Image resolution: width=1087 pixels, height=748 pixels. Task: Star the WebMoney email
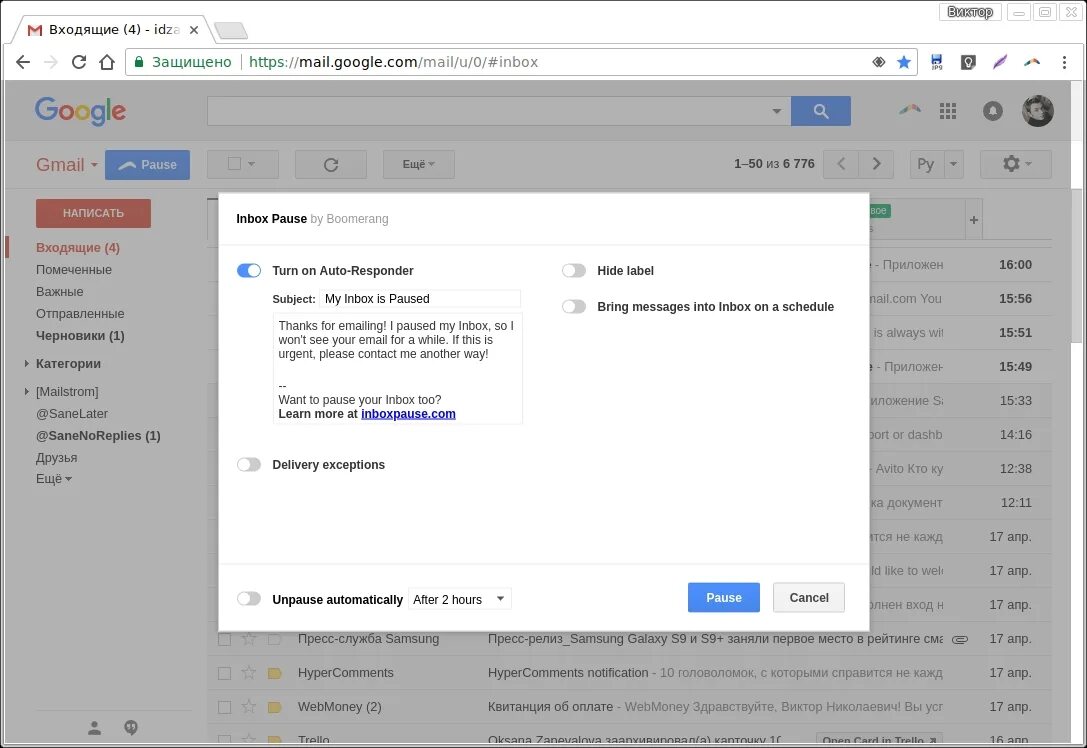[x=248, y=706]
